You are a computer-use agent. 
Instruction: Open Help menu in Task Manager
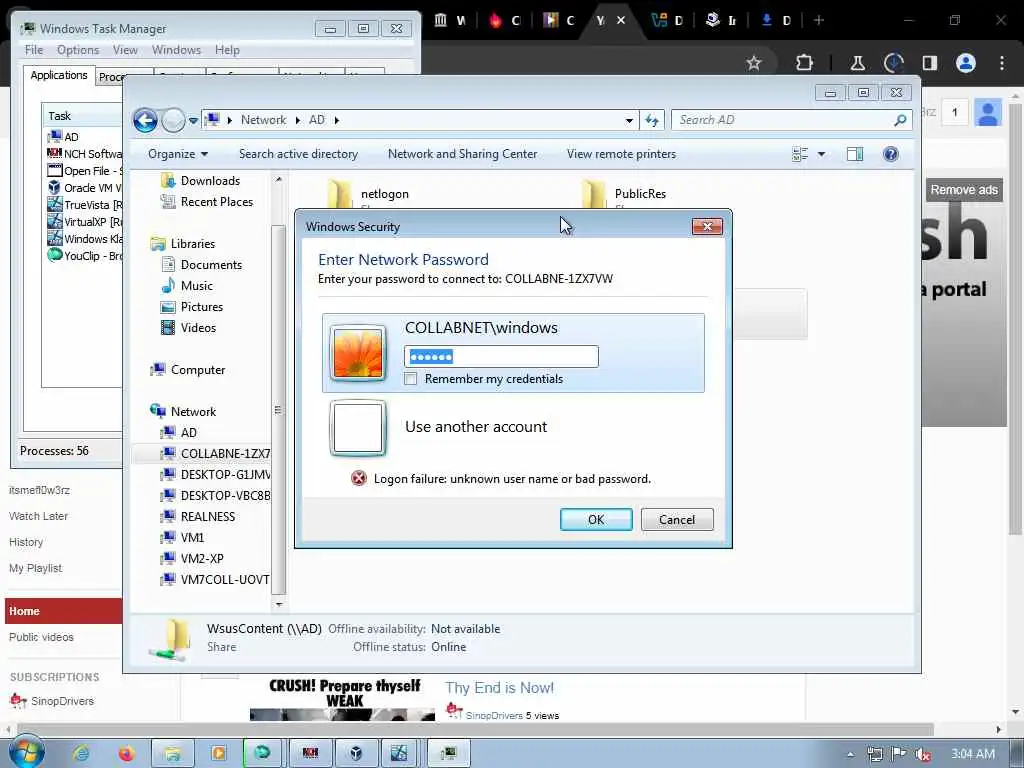coord(227,50)
